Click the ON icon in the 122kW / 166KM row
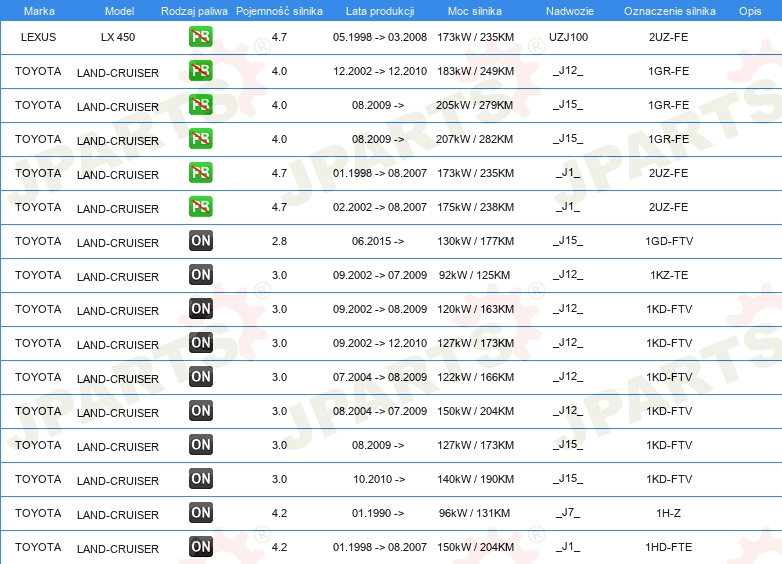782x564 pixels. [x=200, y=377]
